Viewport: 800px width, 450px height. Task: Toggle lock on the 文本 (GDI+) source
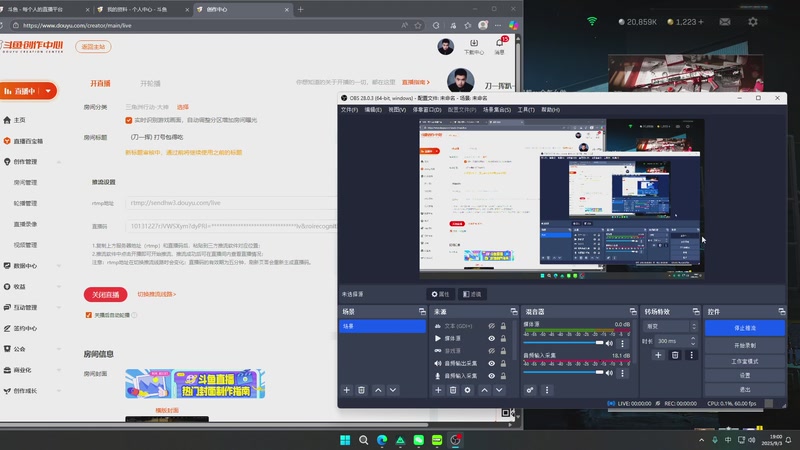(x=503, y=326)
